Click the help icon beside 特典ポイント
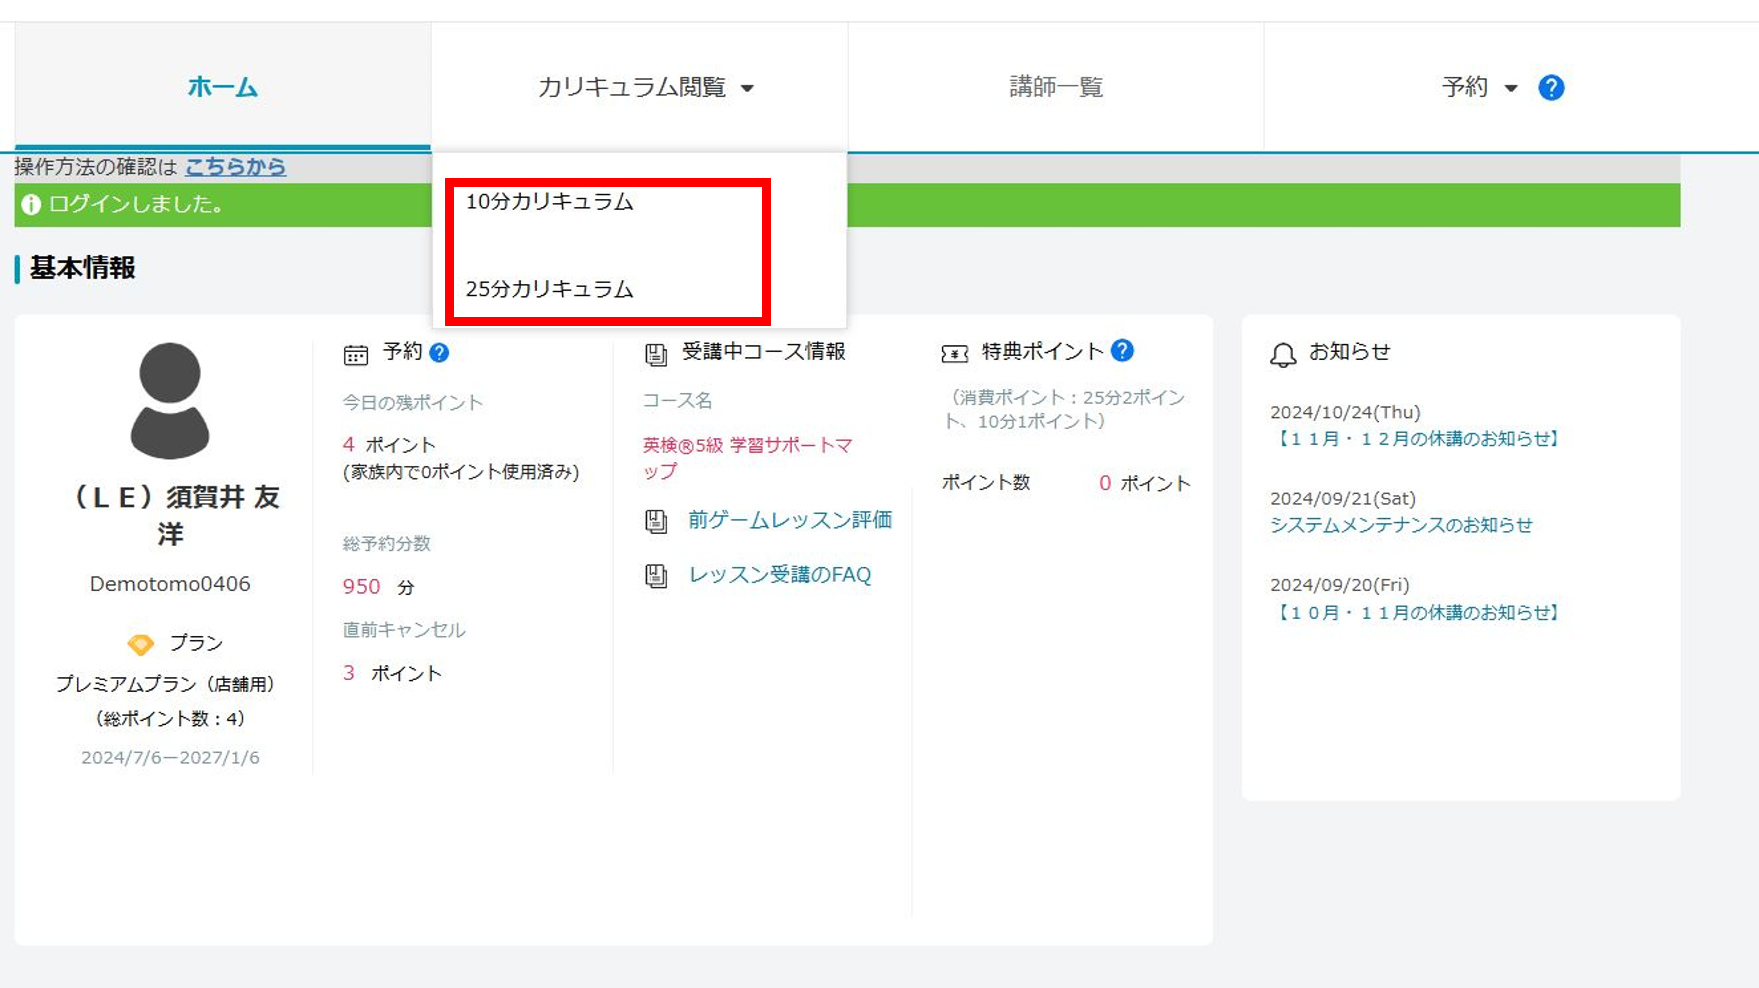1759x988 pixels. [1122, 351]
